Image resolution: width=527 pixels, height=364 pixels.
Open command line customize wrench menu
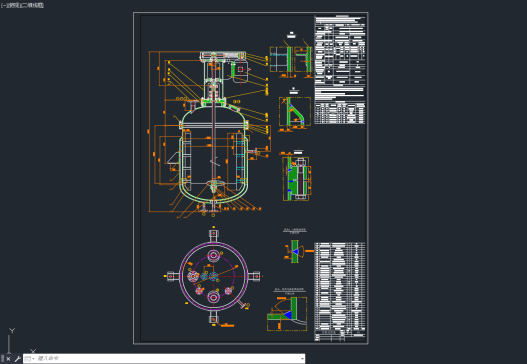[x=17, y=359]
